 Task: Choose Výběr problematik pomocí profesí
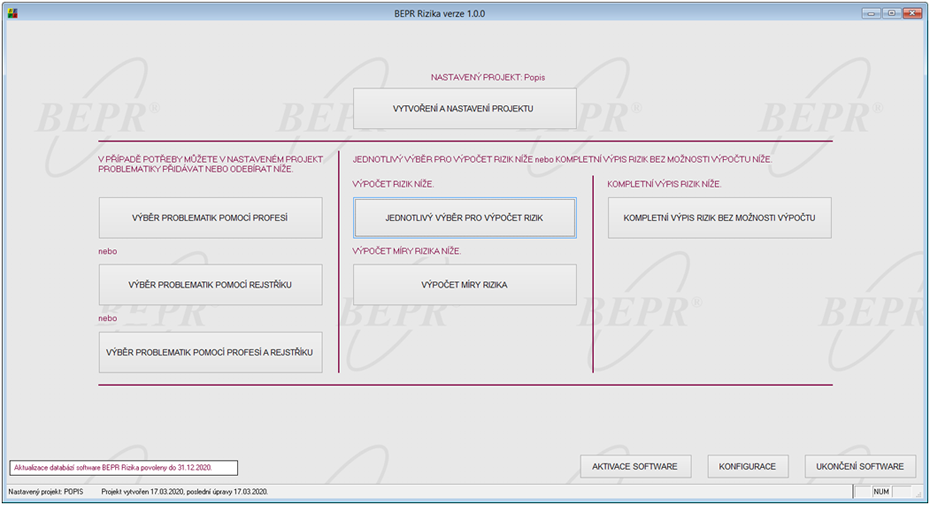(x=211, y=218)
